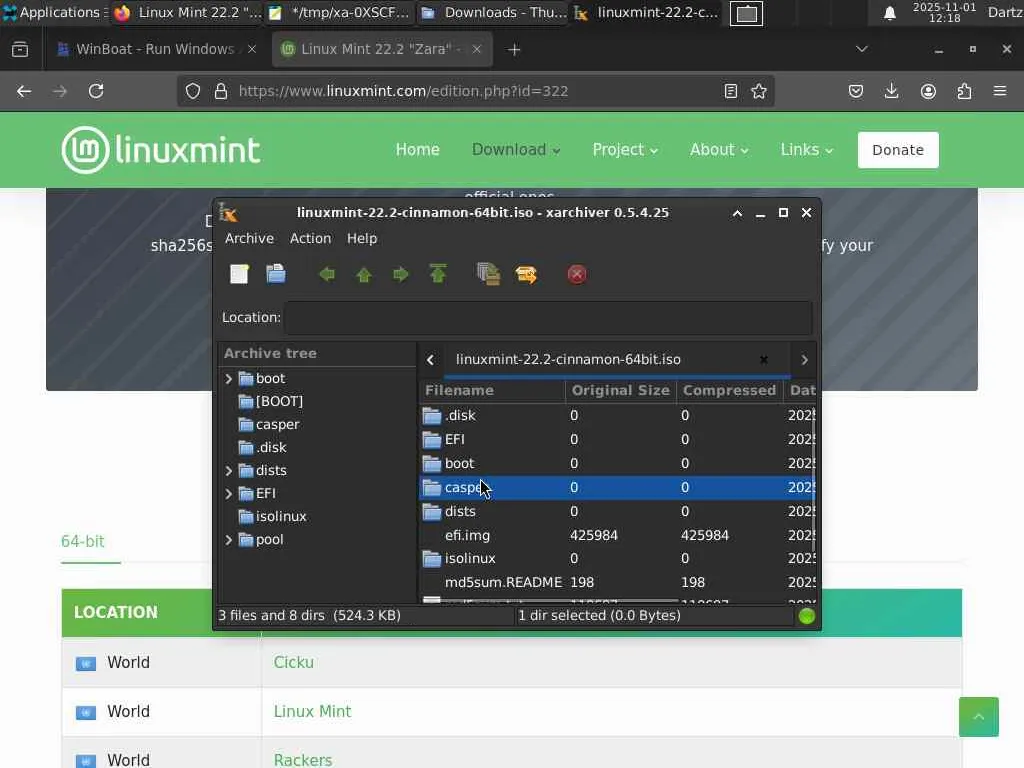Image resolution: width=1024 pixels, height=768 pixels.
Task: Click the Location path field in xarchiver
Action: 549,317
